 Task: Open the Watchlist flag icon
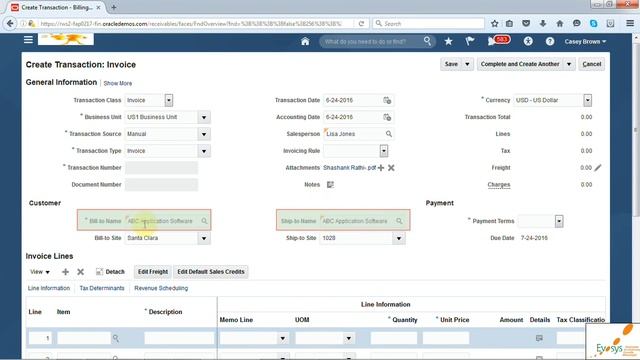point(470,41)
